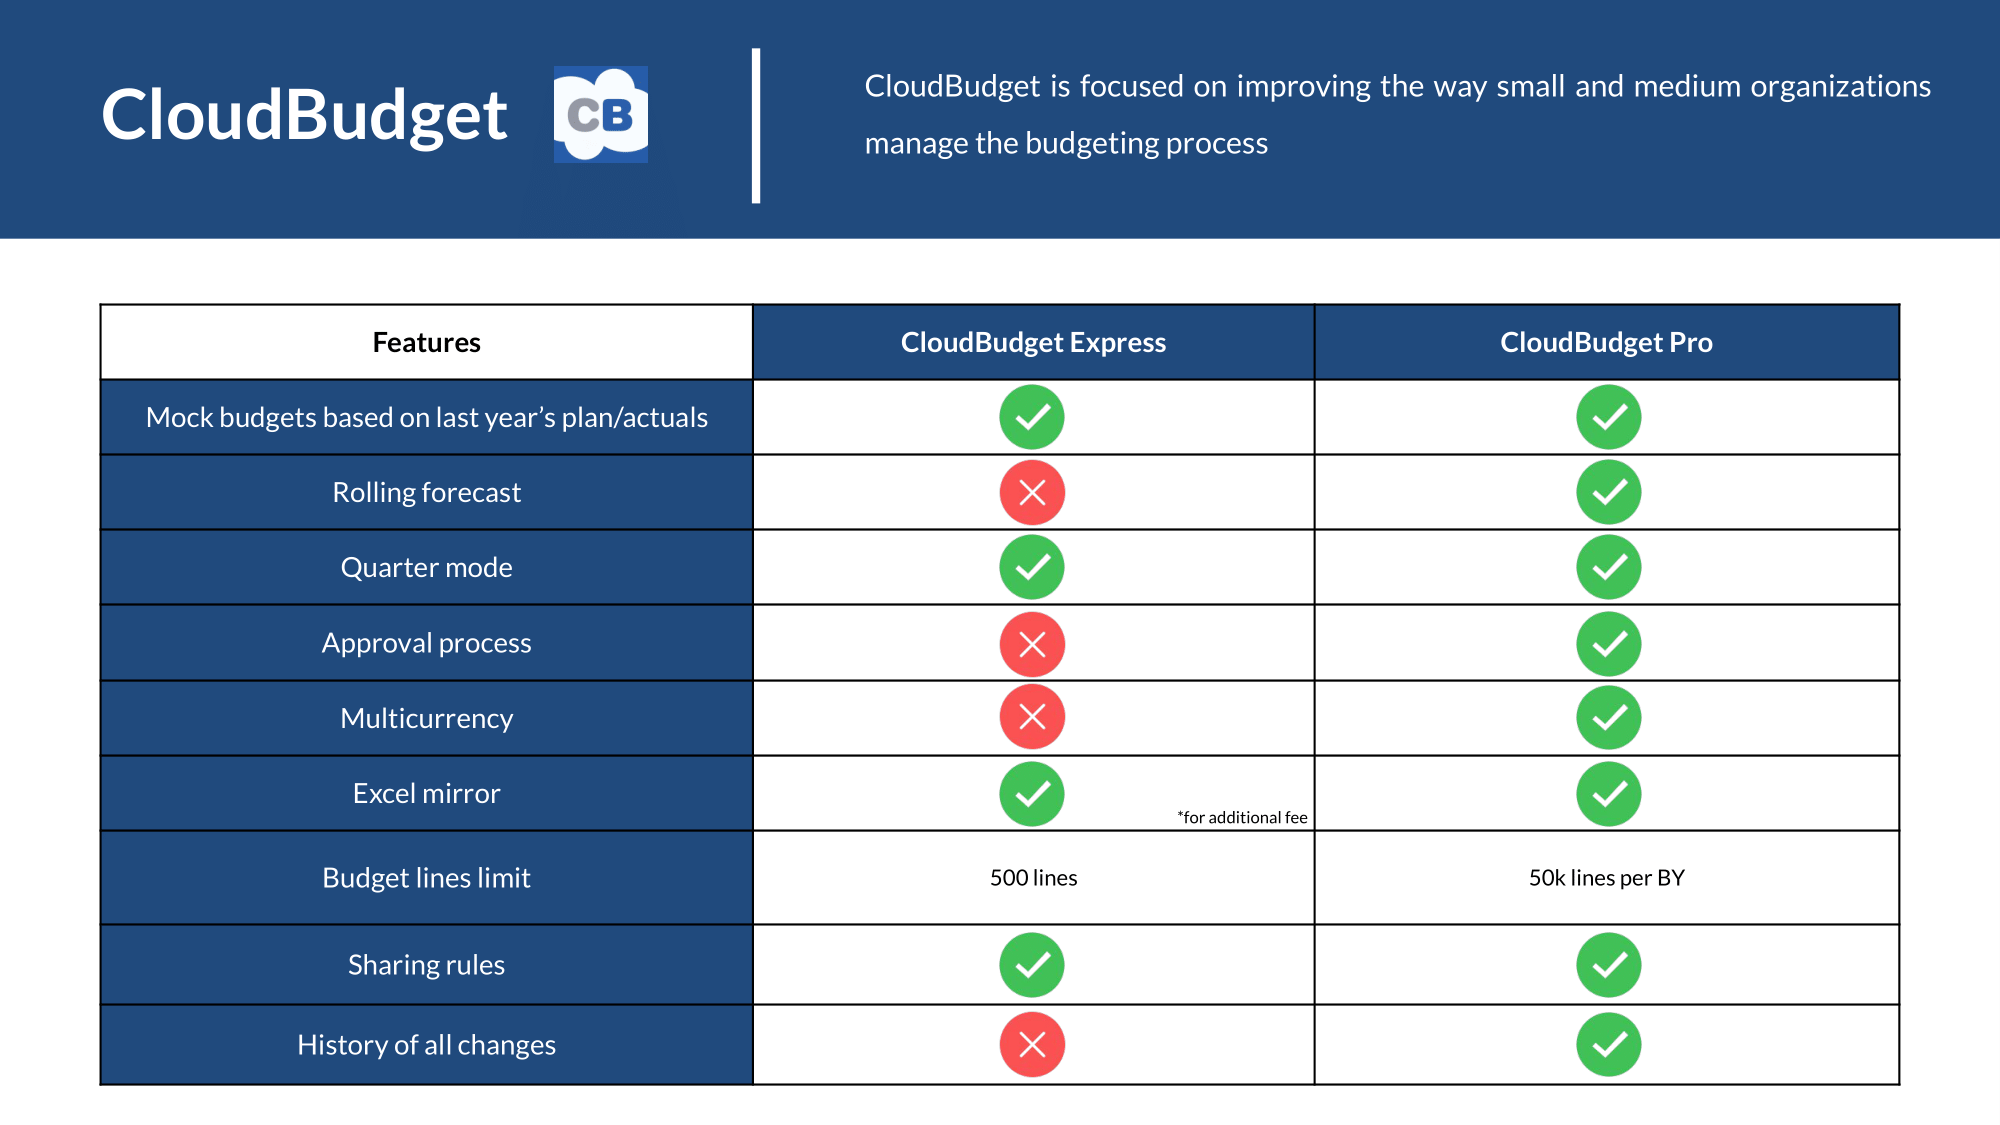Viewport: 2000px width, 1125px height.
Task: Click Express red X for Multicurrency
Action: (1032, 717)
